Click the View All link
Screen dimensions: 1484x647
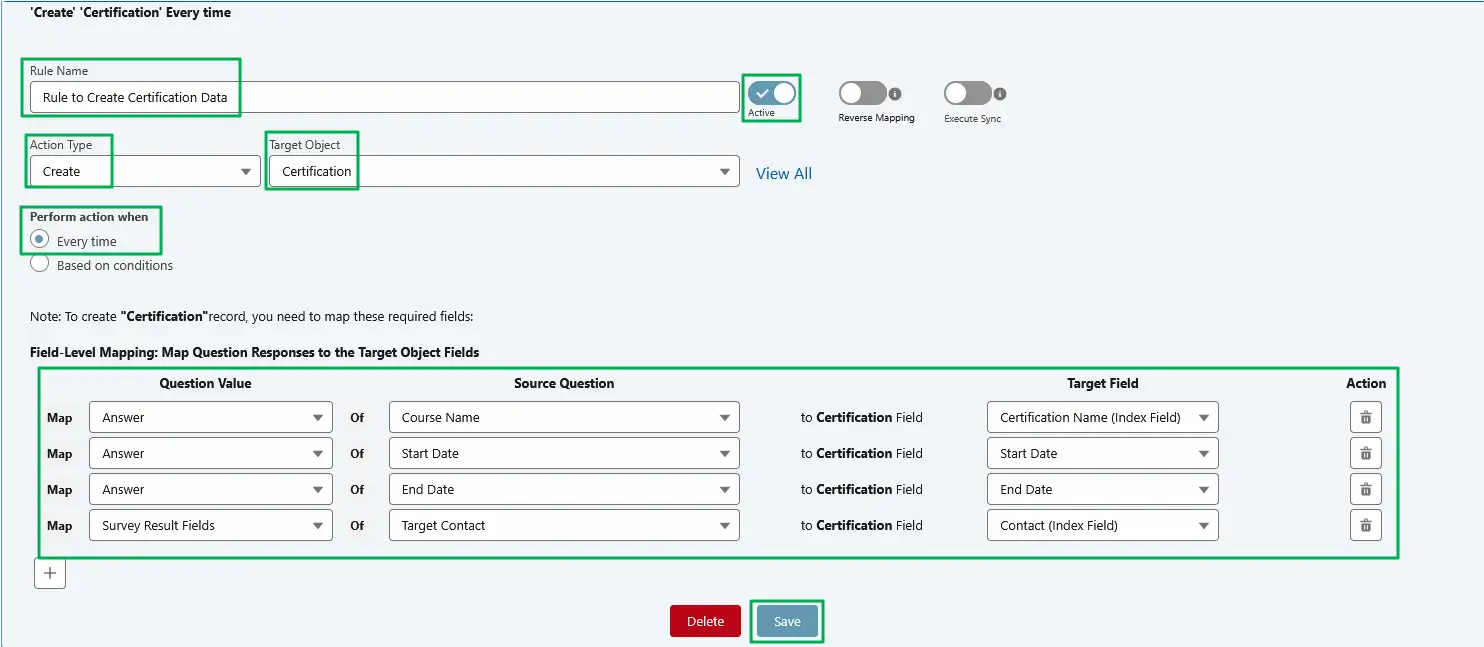click(x=784, y=173)
